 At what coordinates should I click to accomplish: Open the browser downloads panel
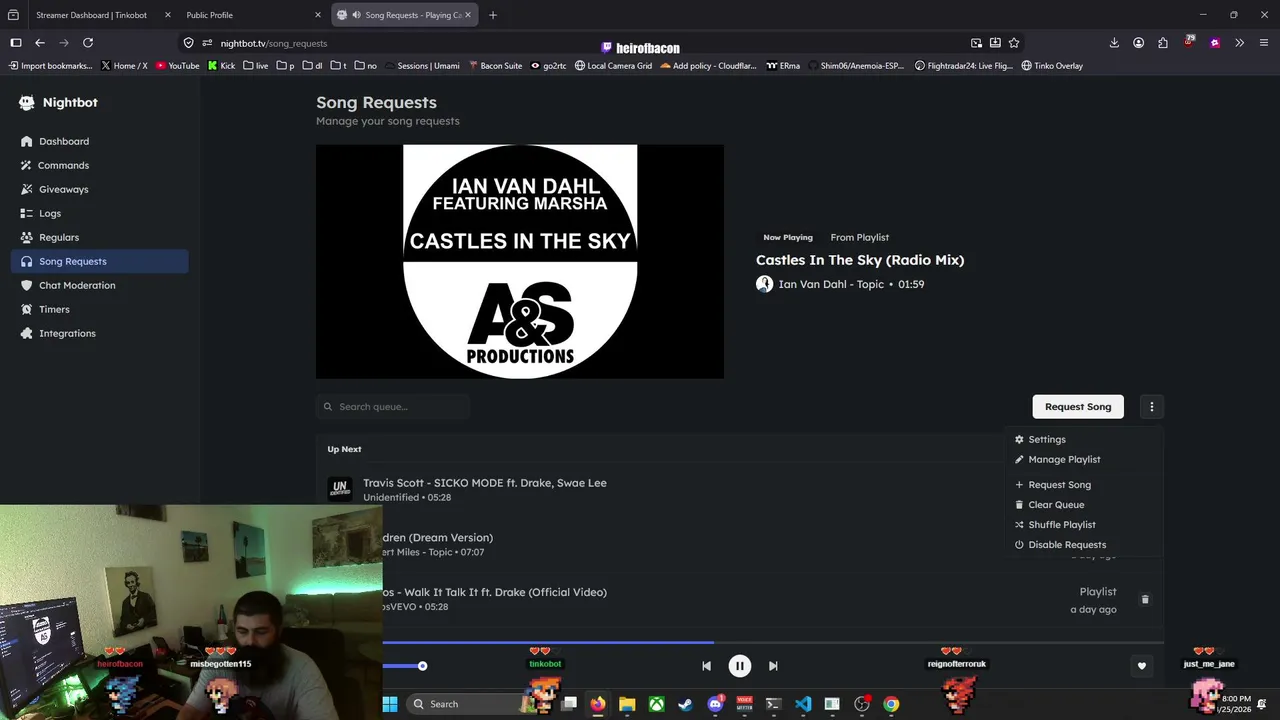pos(1114,43)
